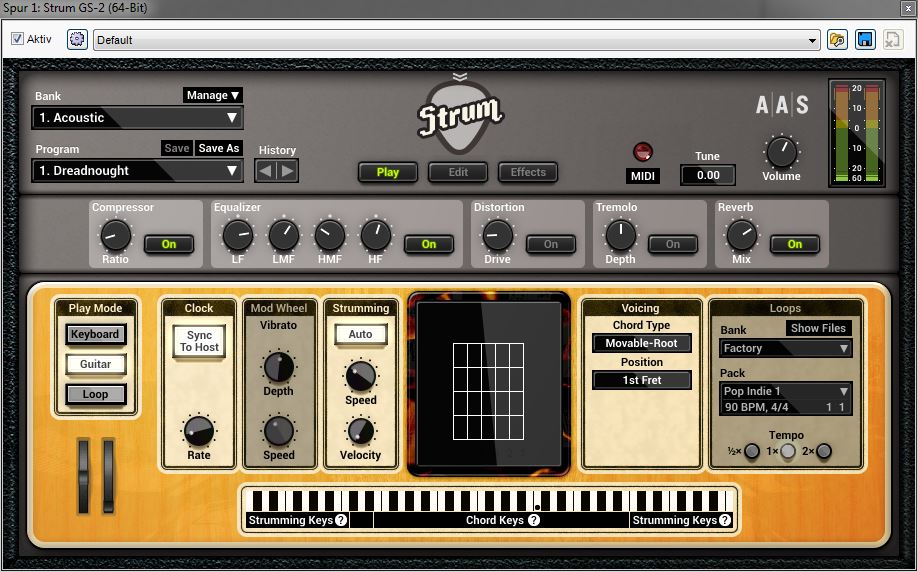Click the Equalizer HF knob
Viewport: 918px width, 572px height.
click(375, 235)
